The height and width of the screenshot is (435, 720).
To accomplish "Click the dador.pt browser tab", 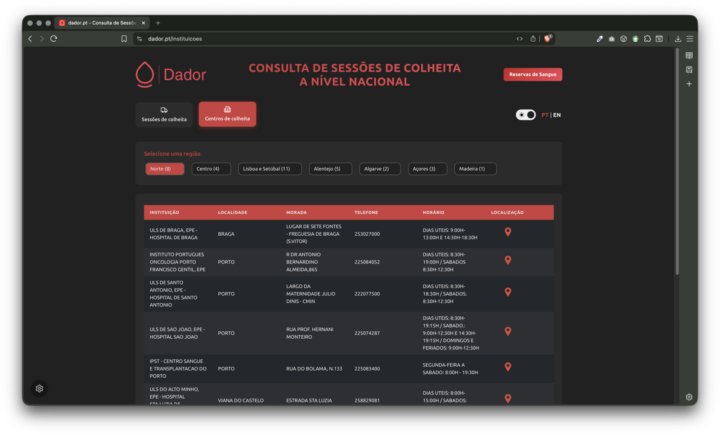I will coord(101,23).
